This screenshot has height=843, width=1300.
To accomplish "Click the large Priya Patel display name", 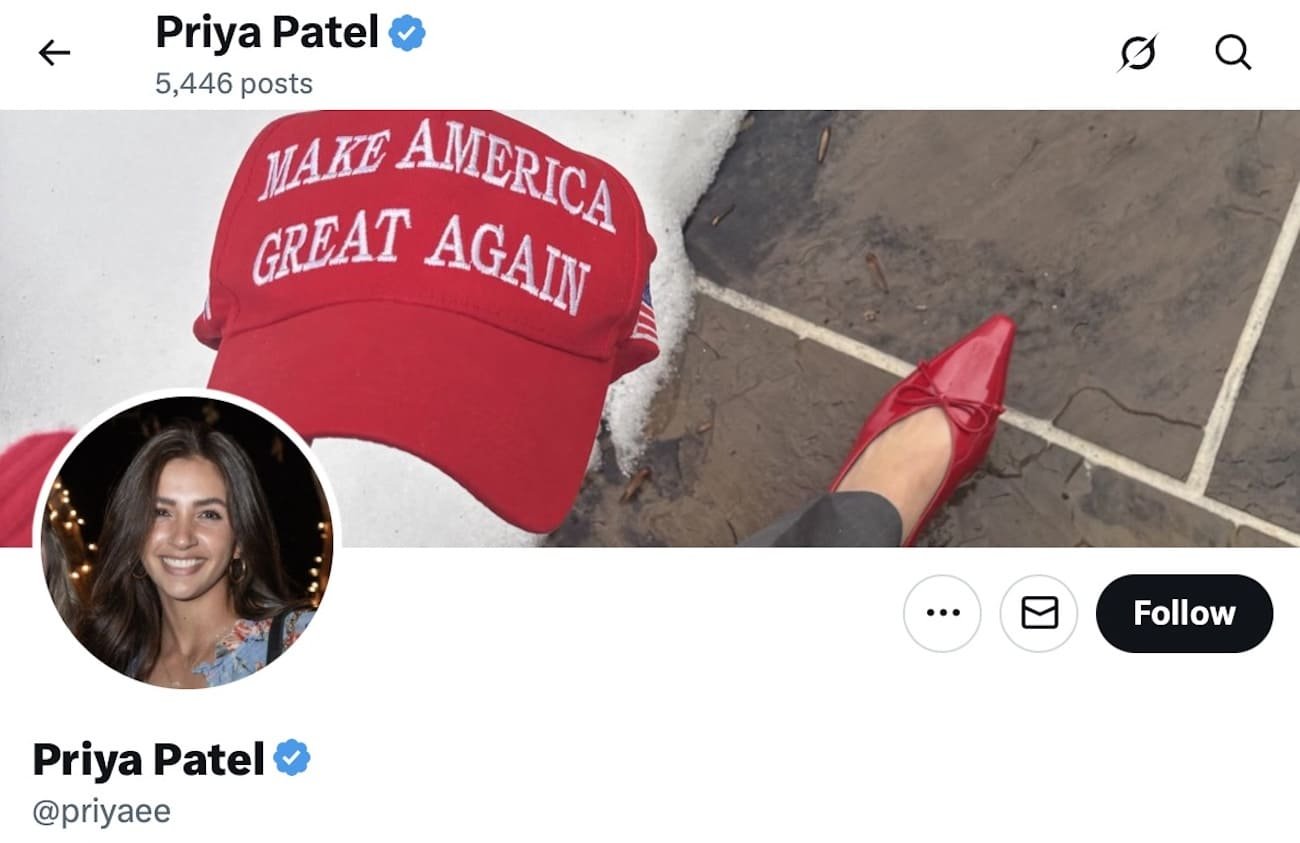I will 149,760.
